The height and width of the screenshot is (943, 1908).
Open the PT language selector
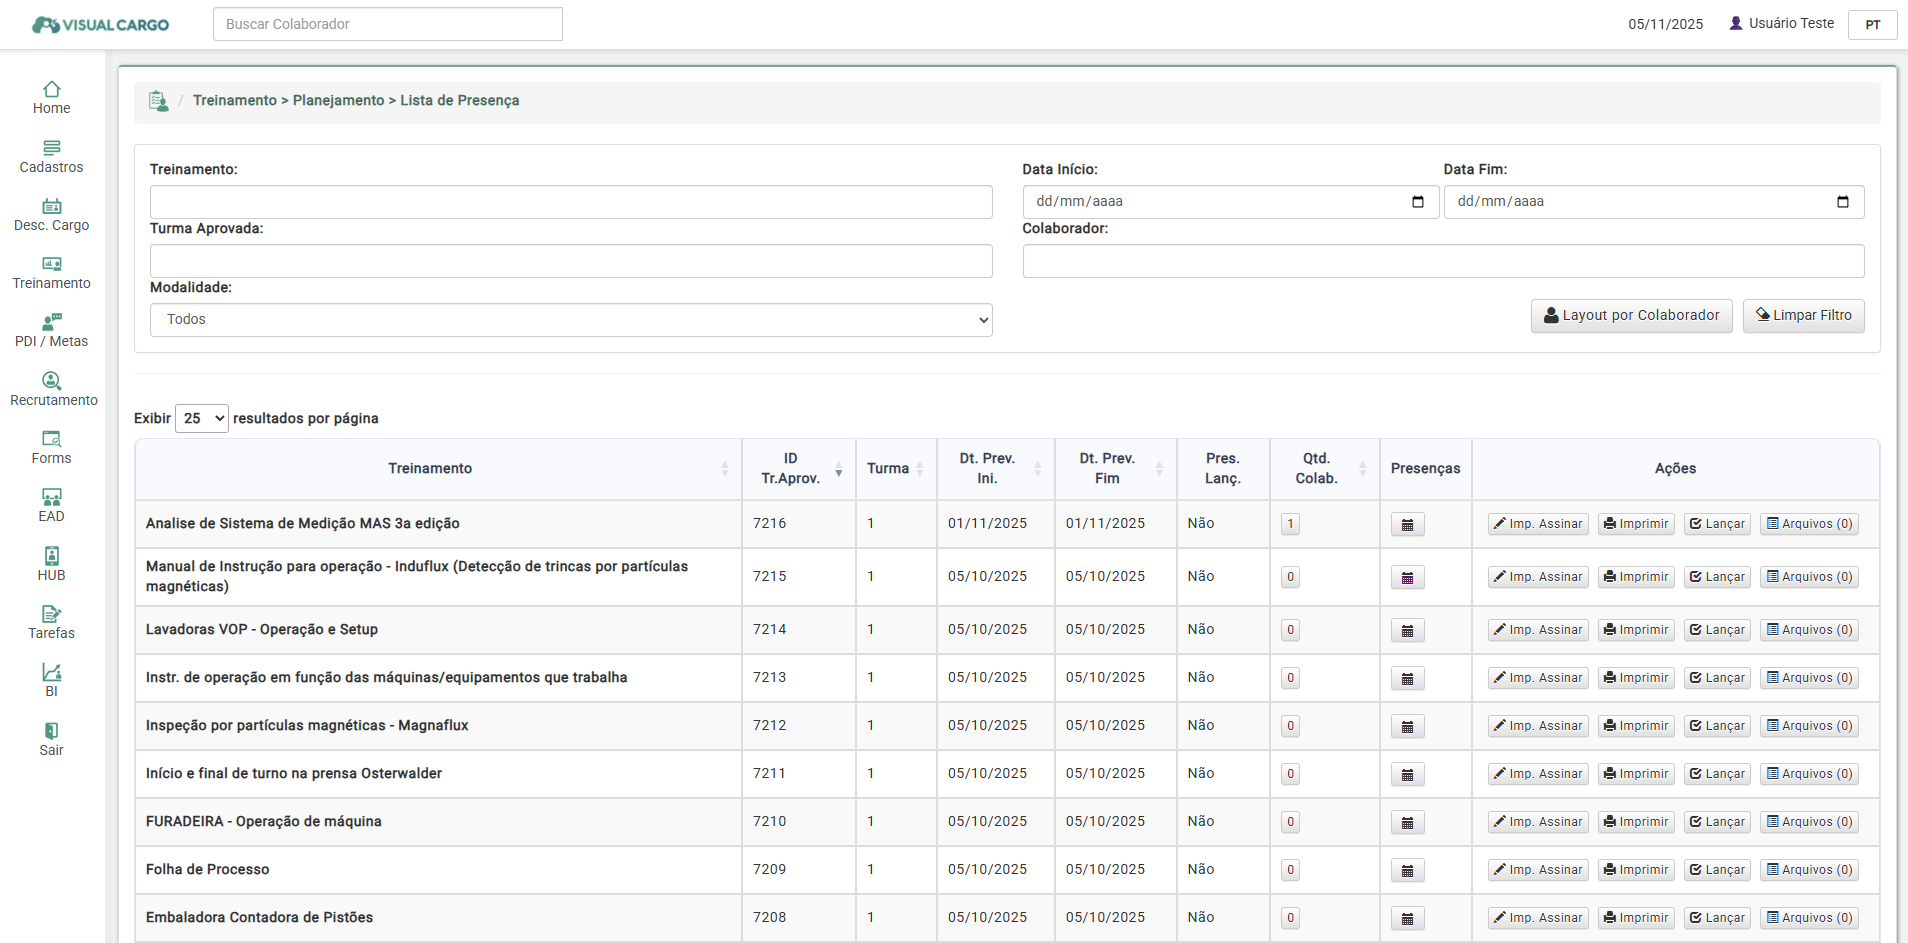coord(1872,25)
